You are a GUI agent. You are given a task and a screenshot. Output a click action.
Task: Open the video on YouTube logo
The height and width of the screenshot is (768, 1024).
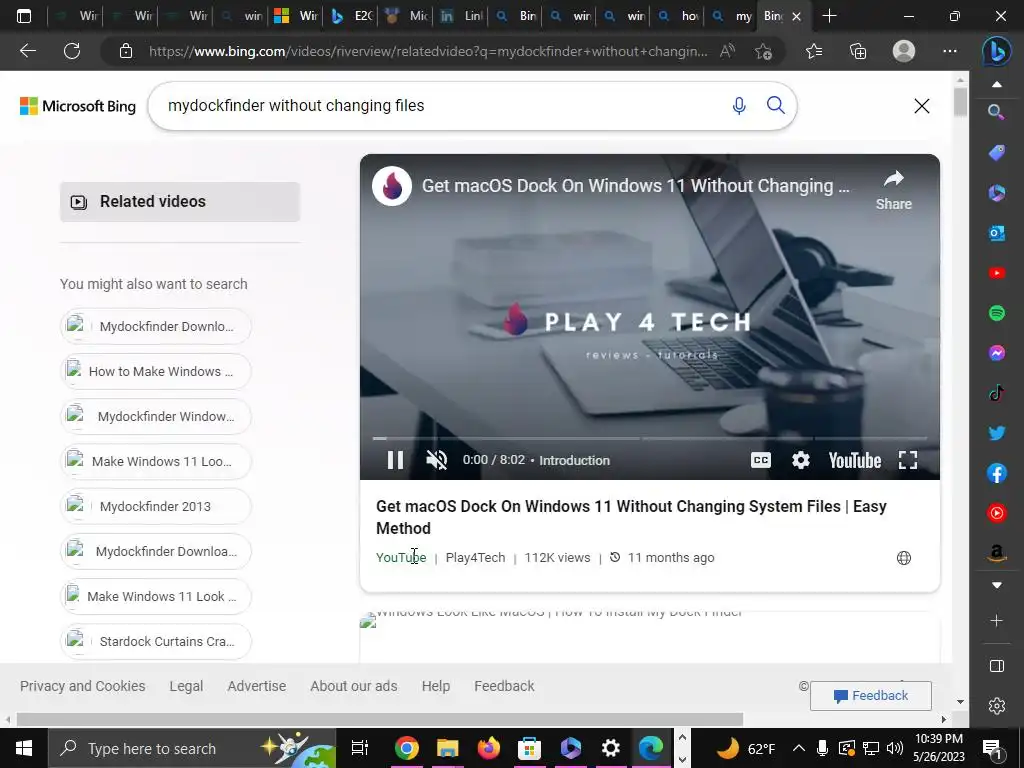point(855,460)
